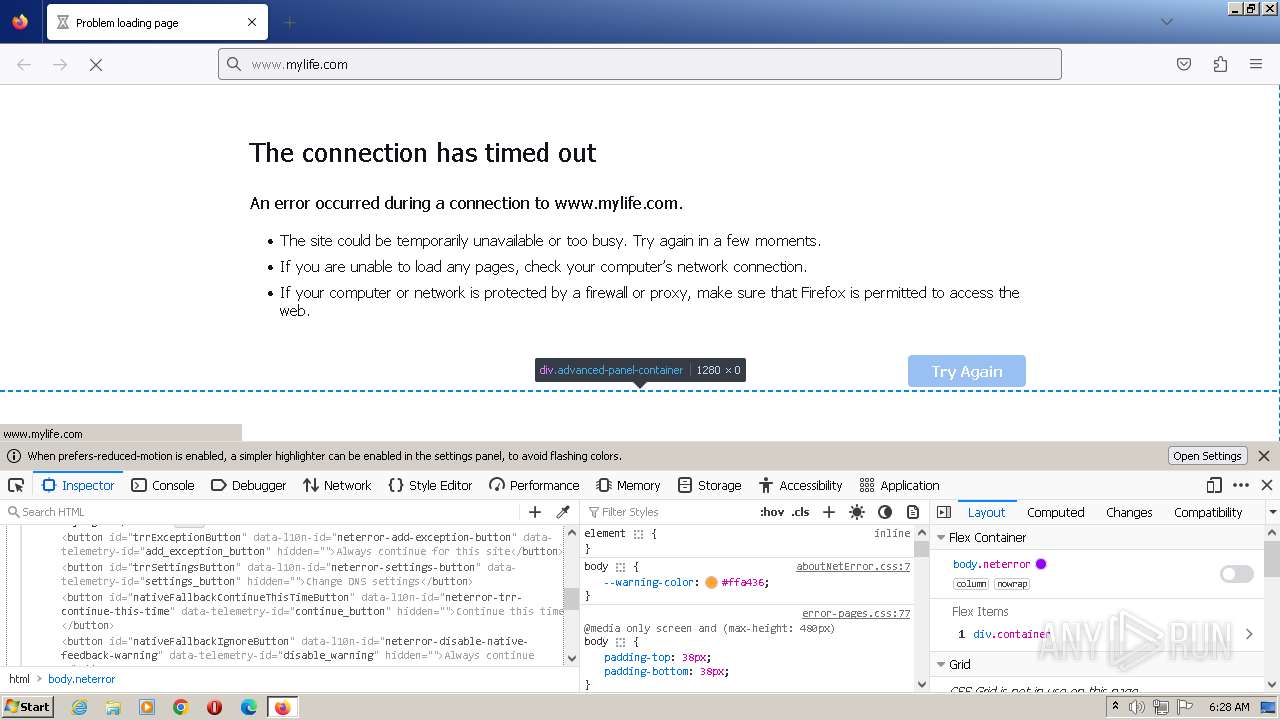
Task: Open Microsoft Edge from taskbar
Action: coord(249,707)
